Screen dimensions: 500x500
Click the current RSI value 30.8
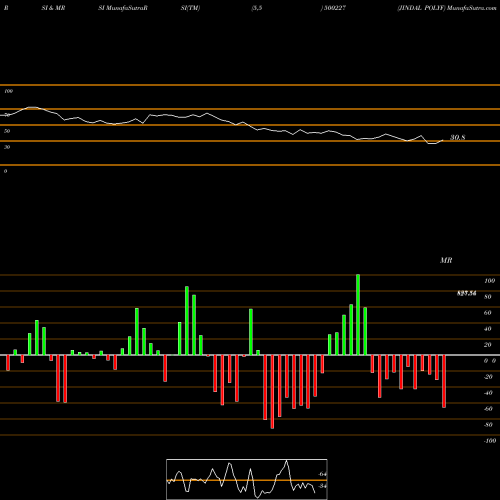458,137
